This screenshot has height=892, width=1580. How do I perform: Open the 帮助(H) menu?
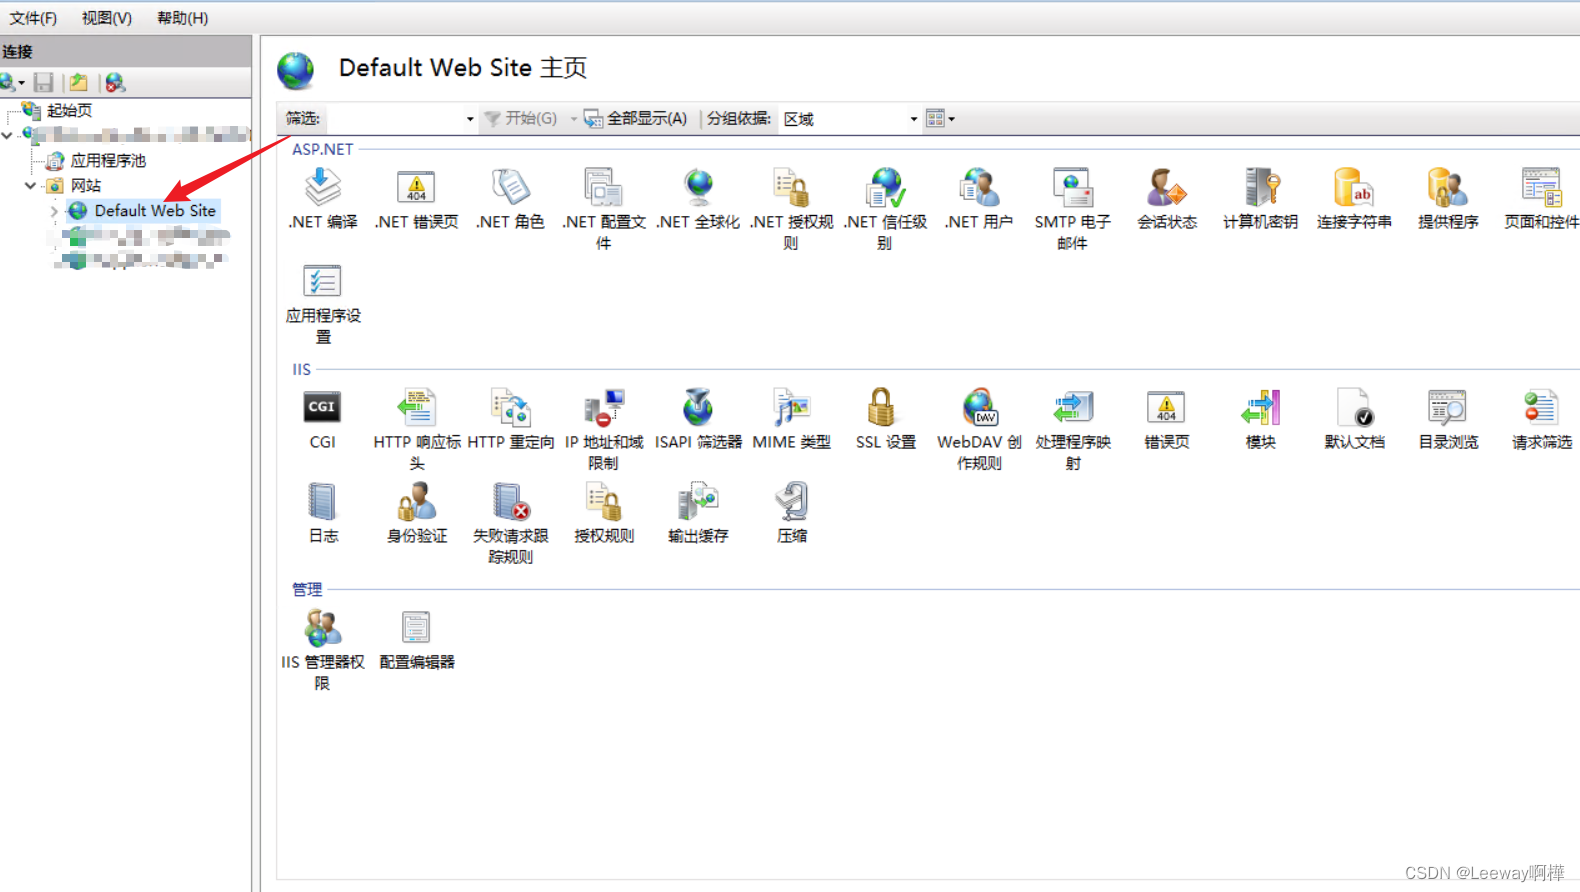182,18
